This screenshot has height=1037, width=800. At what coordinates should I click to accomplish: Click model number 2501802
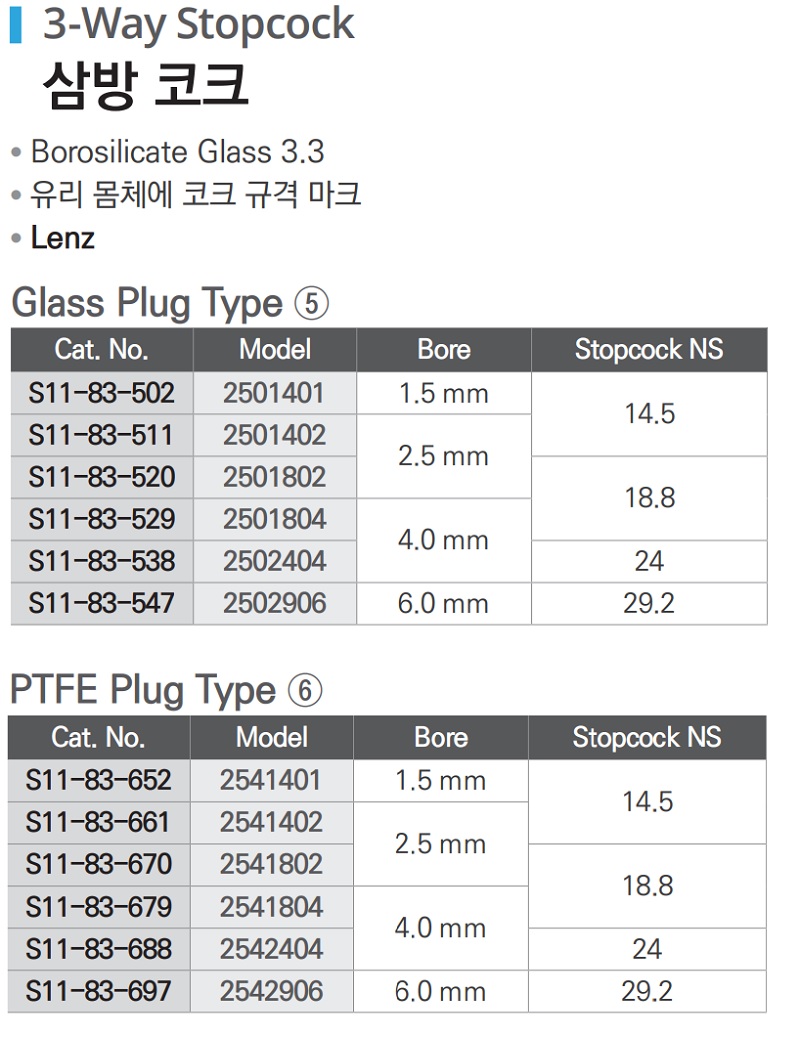pos(274,477)
